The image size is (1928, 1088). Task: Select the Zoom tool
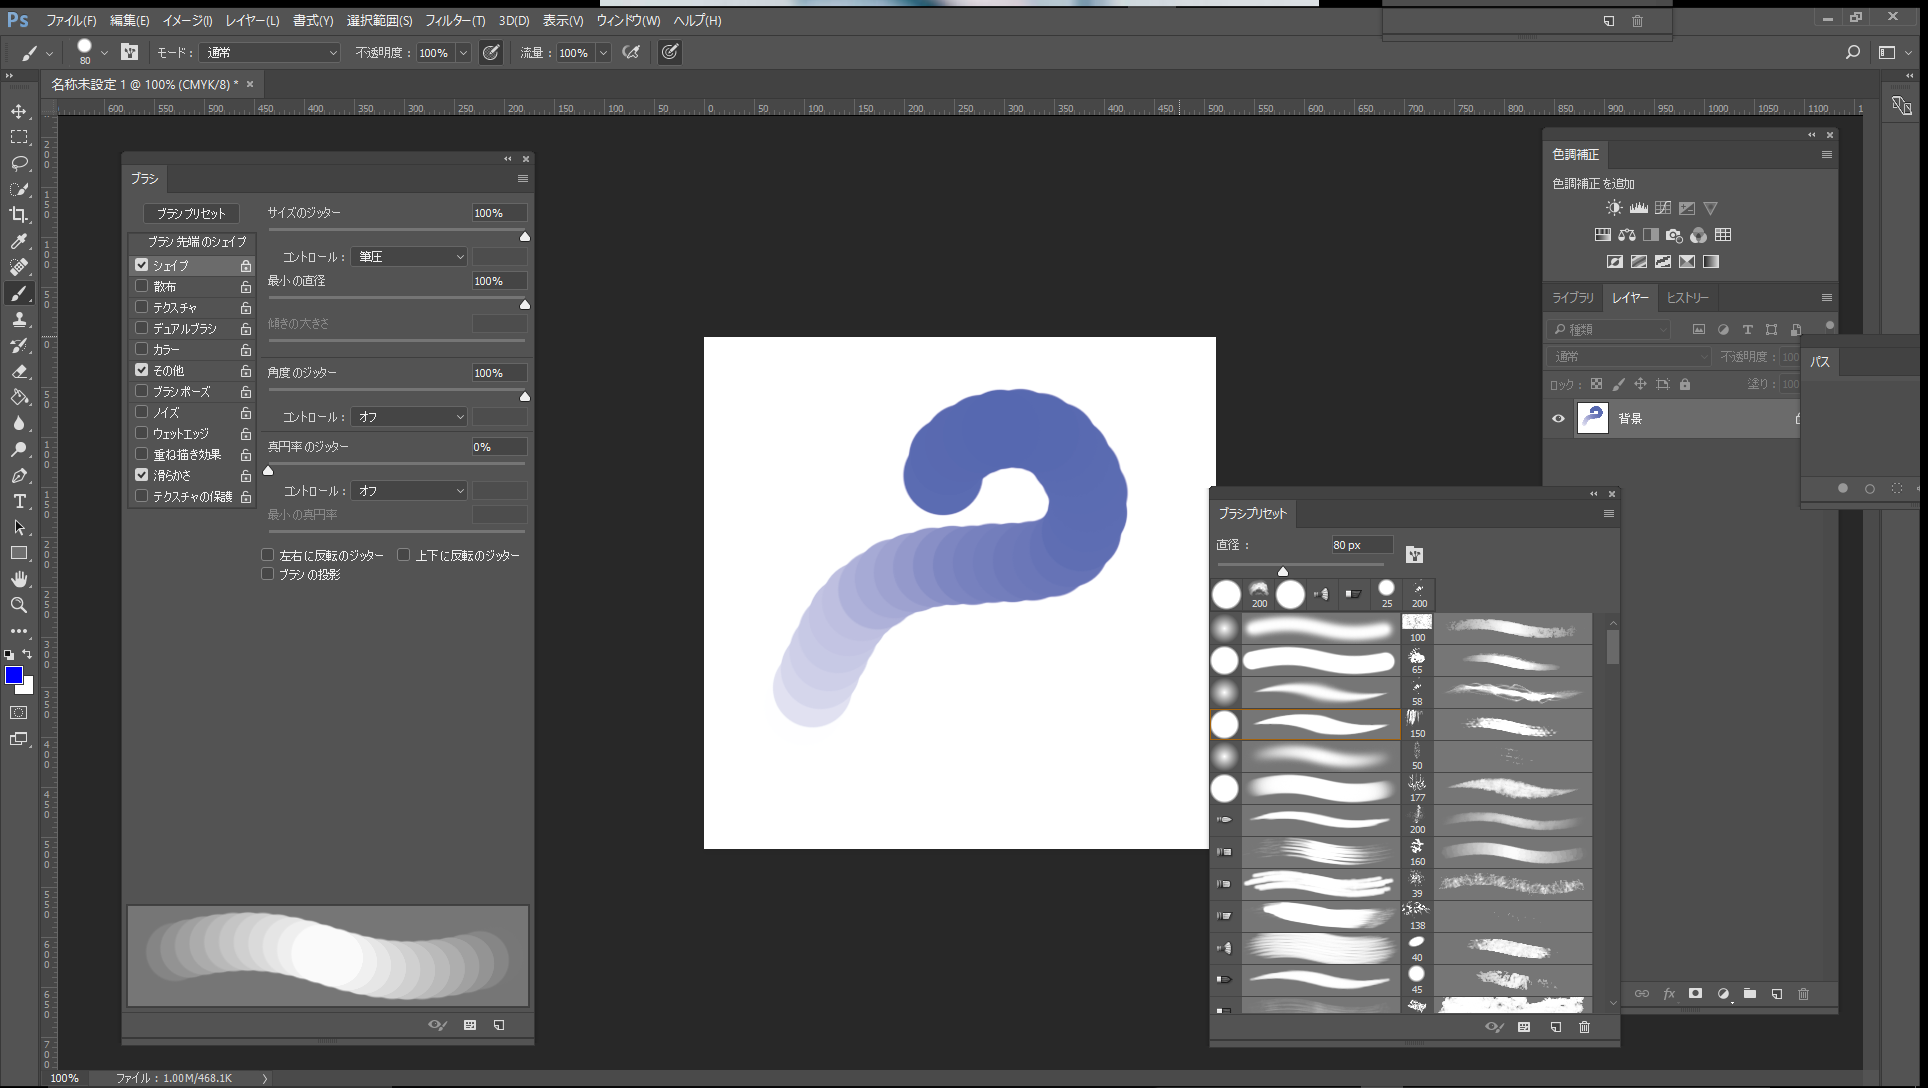pyautogui.click(x=19, y=605)
